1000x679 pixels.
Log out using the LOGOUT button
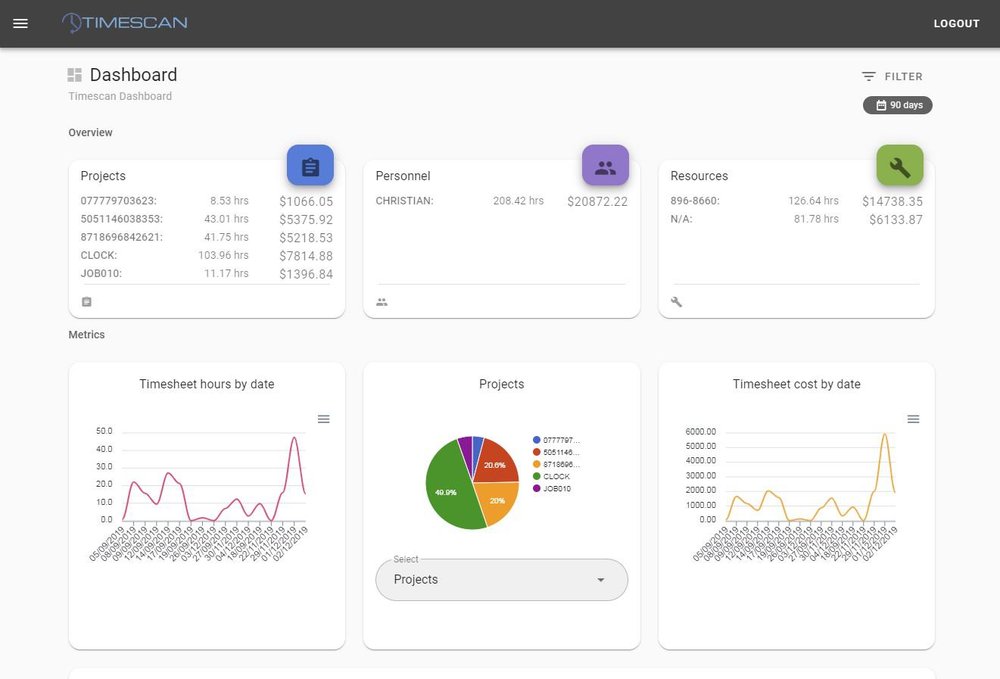(x=956, y=24)
